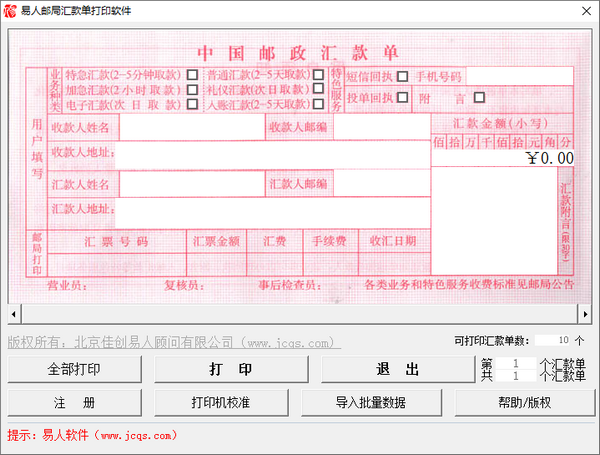Image resolution: width=600 pixels, height=455 pixels.
Task: Close the 易人邮局汇款单打印软件 window
Action: [x=586, y=11]
